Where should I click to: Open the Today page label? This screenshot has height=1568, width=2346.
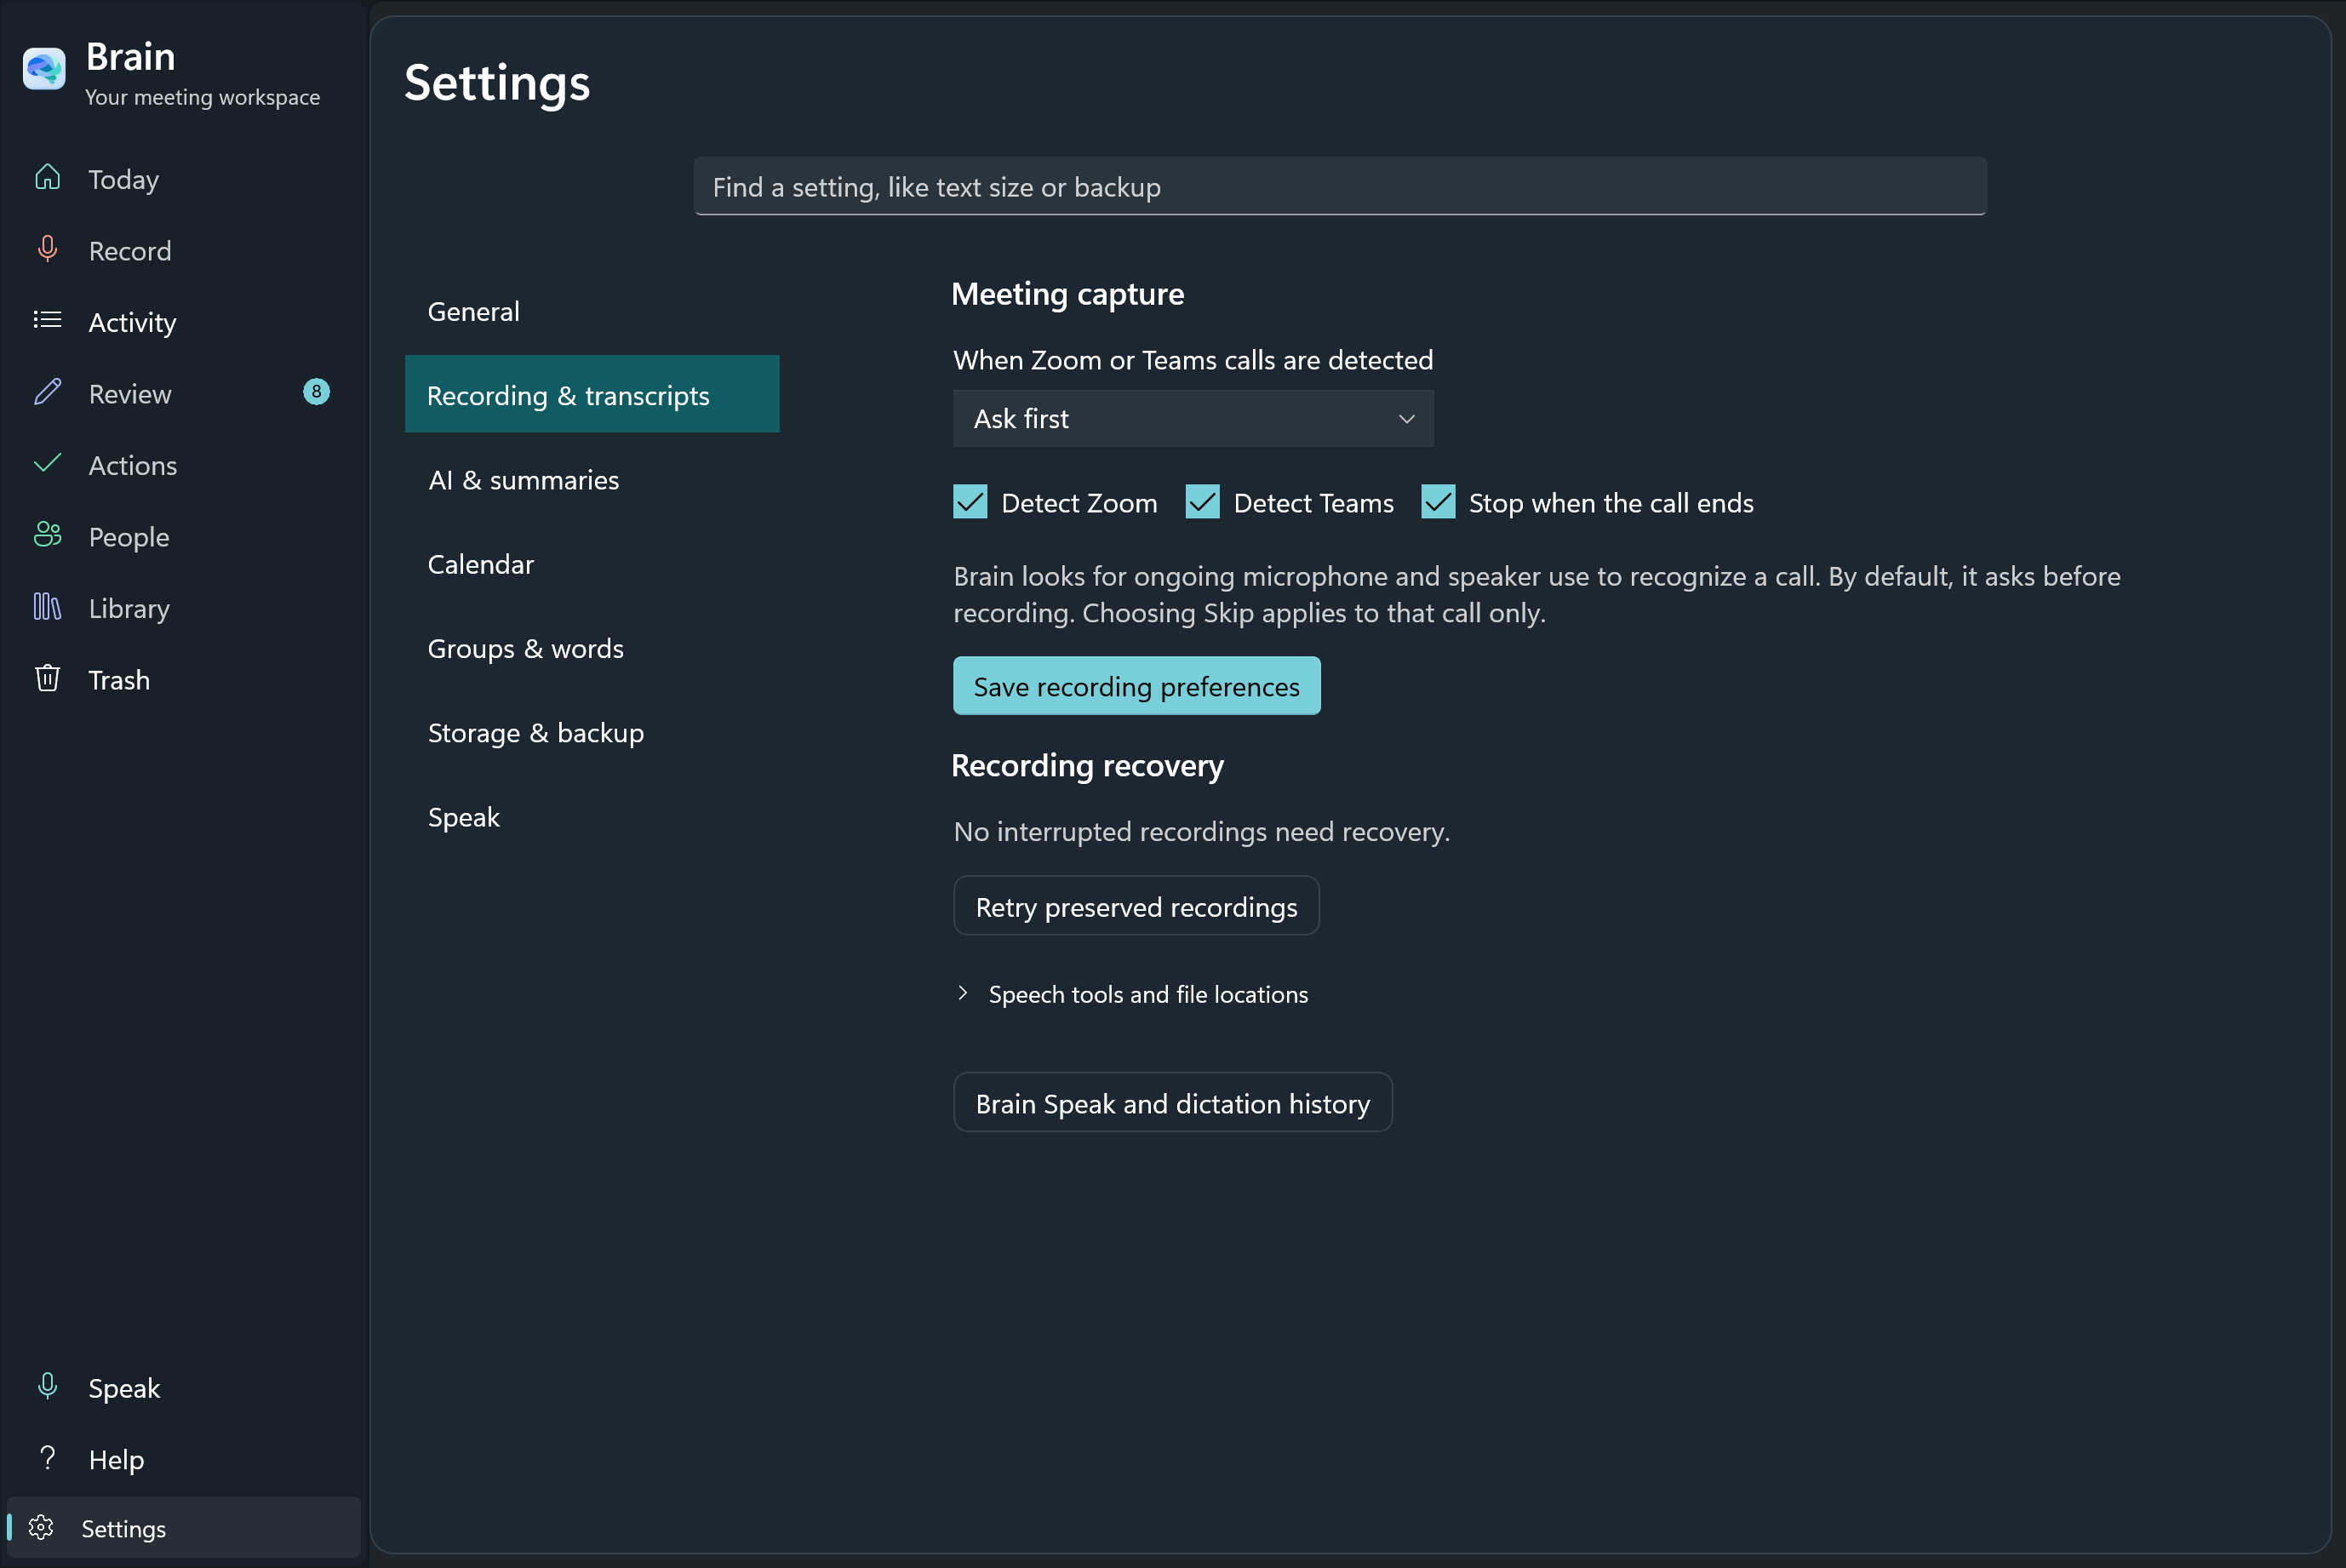coord(124,179)
